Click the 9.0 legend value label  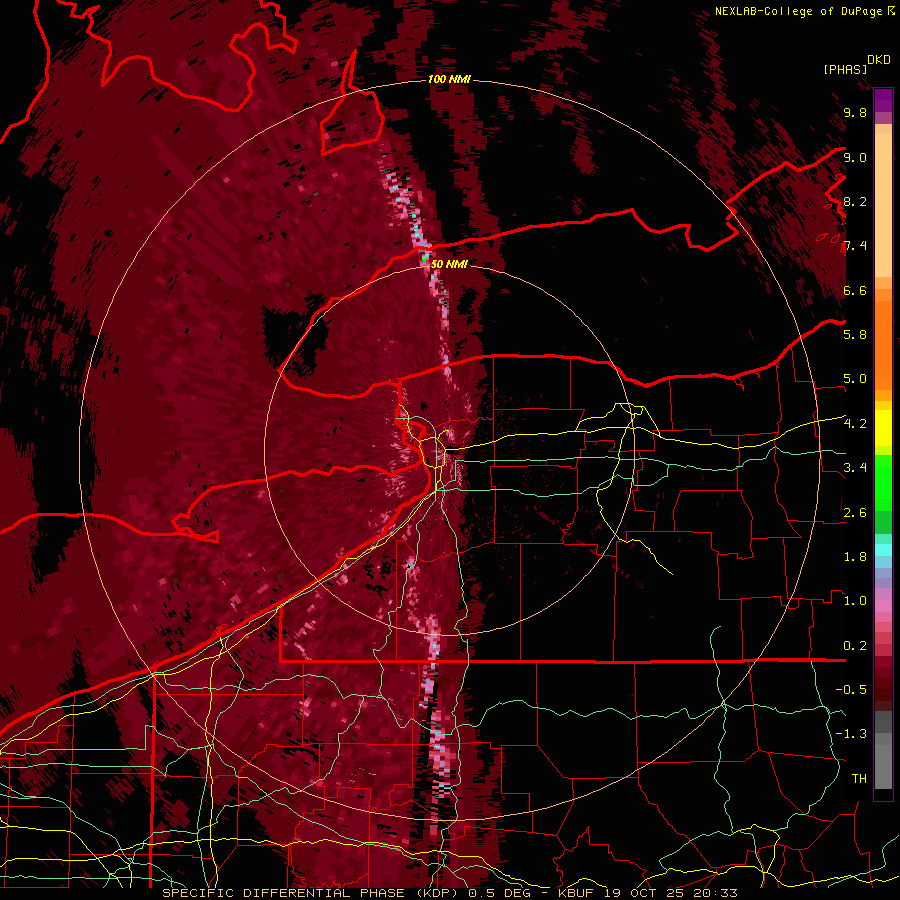pos(855,157)
